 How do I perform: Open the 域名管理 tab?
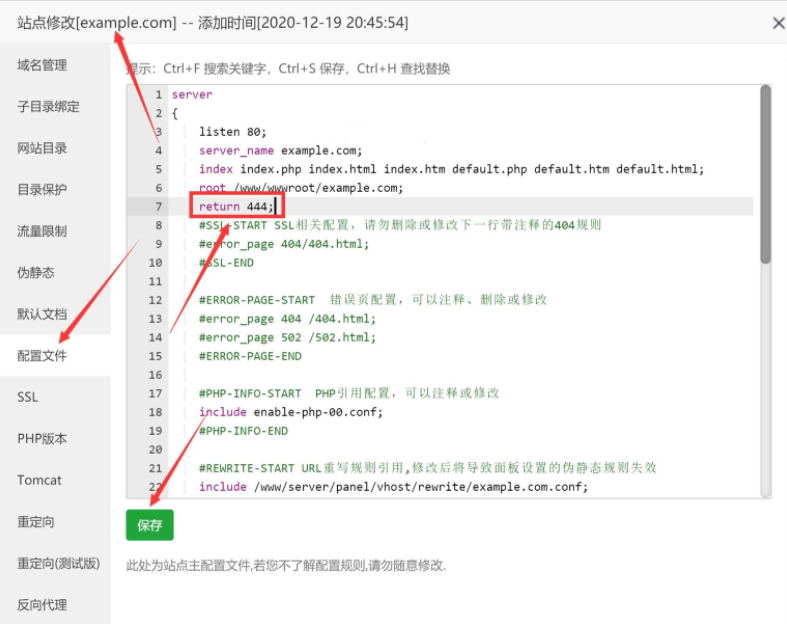[x=42, y=65]
